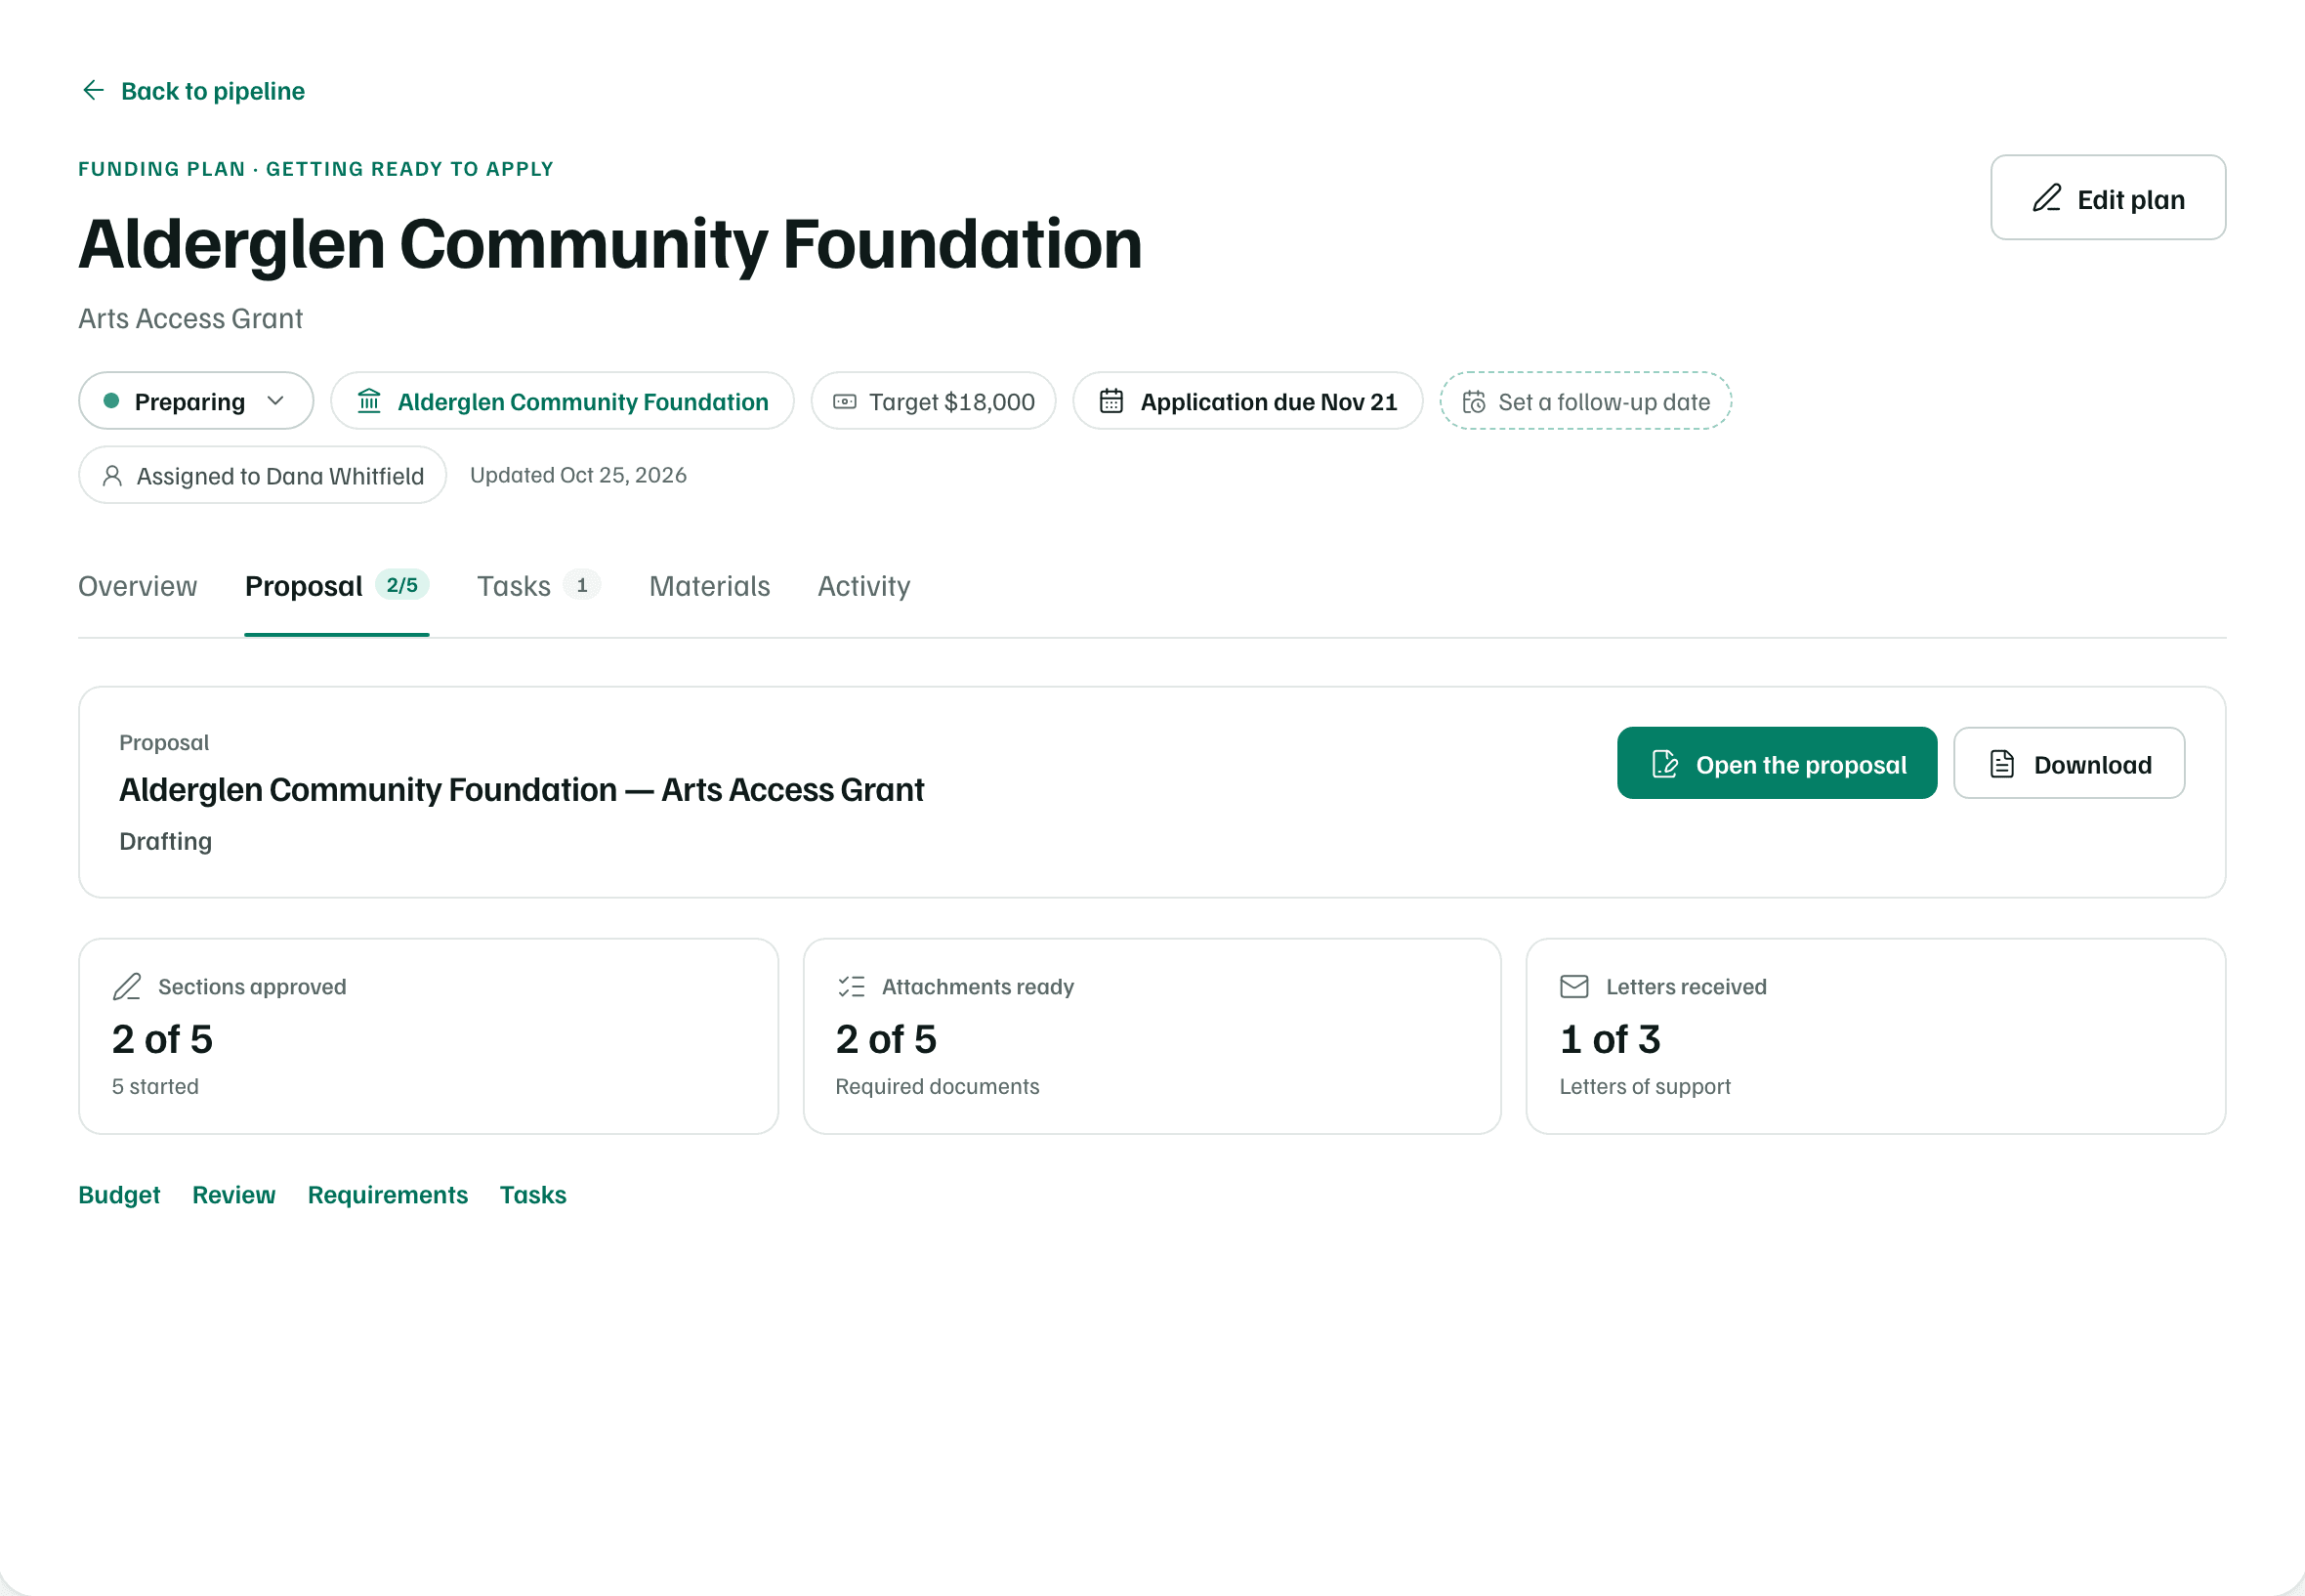Screen dimensions: 2305x1596
Task: Click the 2/5 badge on Proposal tab
Action: point(402,585)
